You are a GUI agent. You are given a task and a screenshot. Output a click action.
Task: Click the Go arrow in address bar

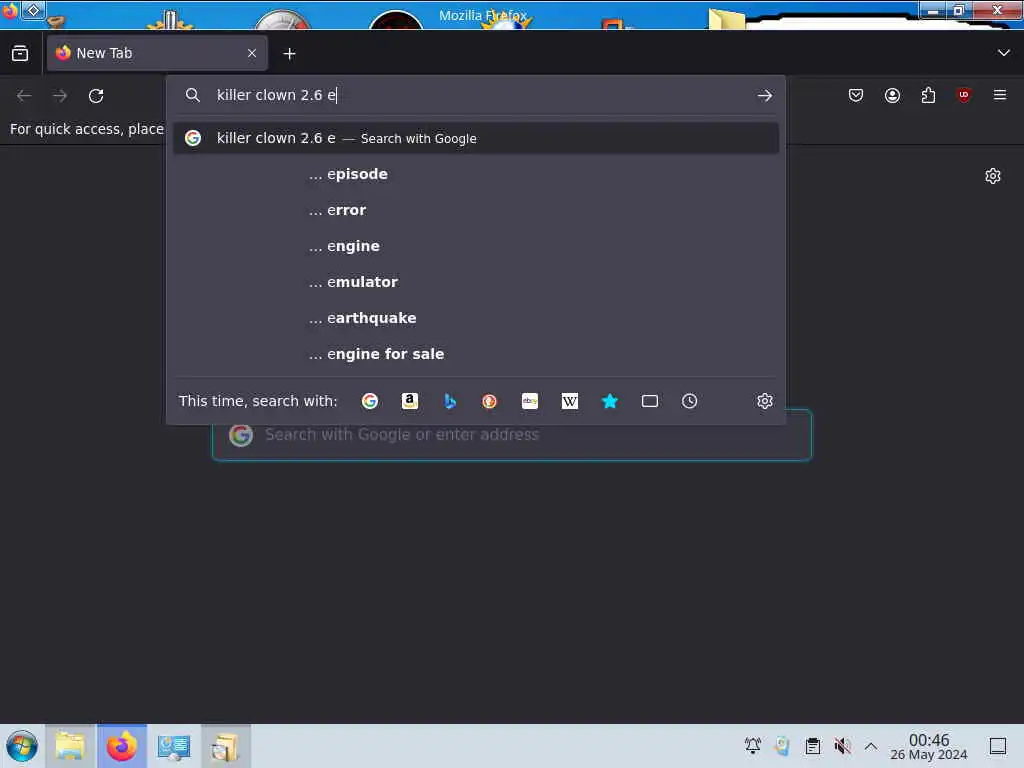pyautogui.click(x=765, y=96)
